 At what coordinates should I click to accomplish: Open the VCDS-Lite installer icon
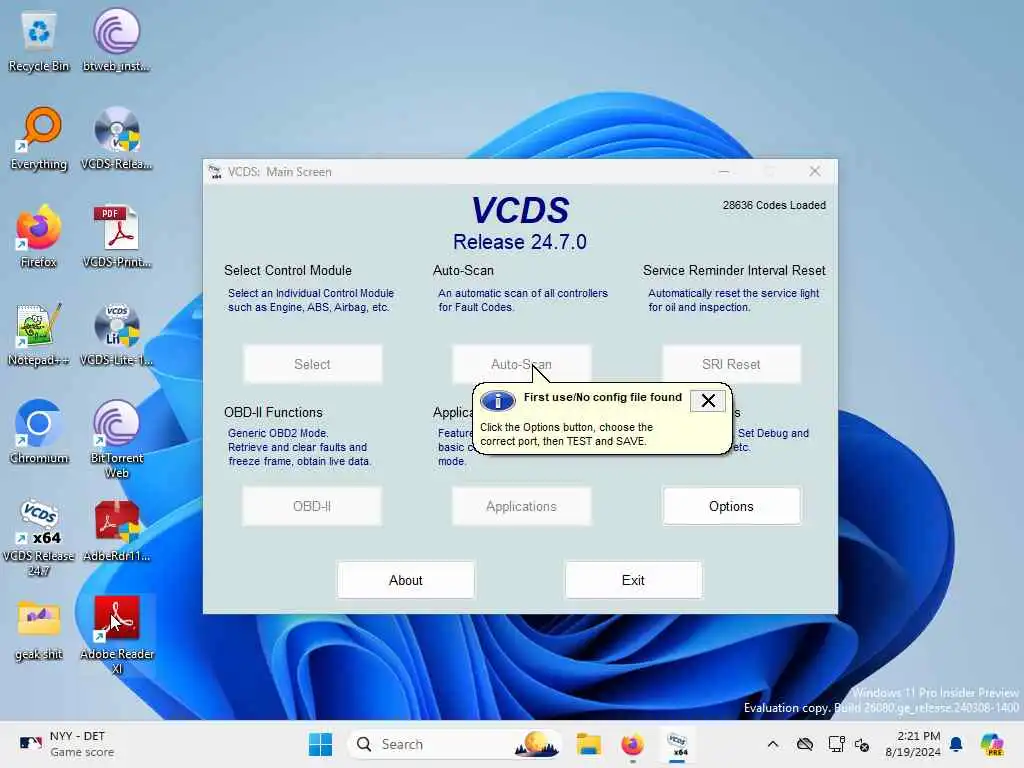tap(116, 334)
